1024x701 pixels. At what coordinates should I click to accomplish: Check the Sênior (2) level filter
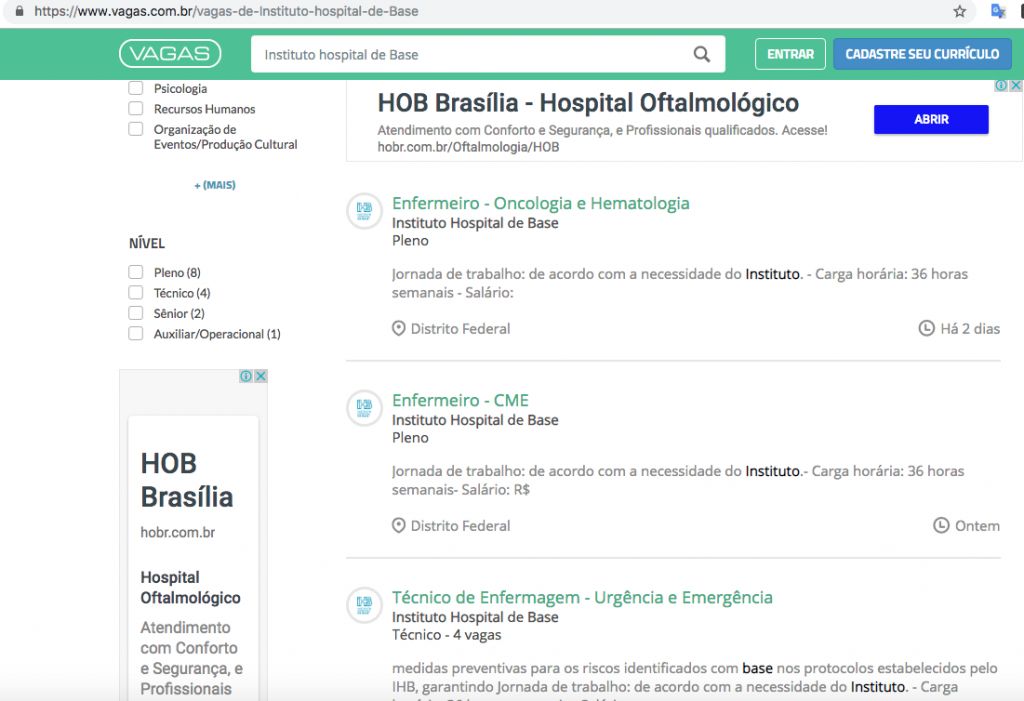[x=136, y=314]
